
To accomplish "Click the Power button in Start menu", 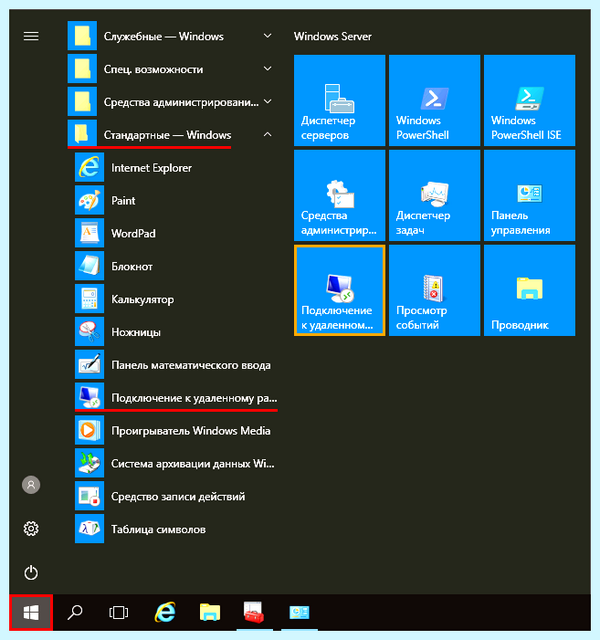I will tap(31, 573).
